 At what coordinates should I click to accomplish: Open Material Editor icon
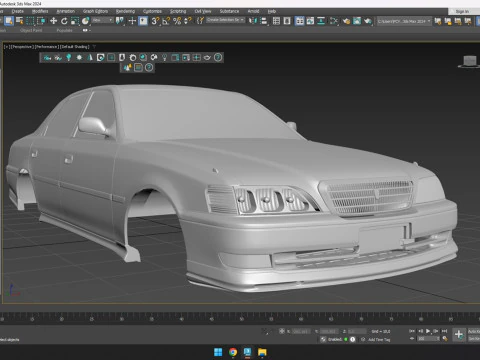334,21
